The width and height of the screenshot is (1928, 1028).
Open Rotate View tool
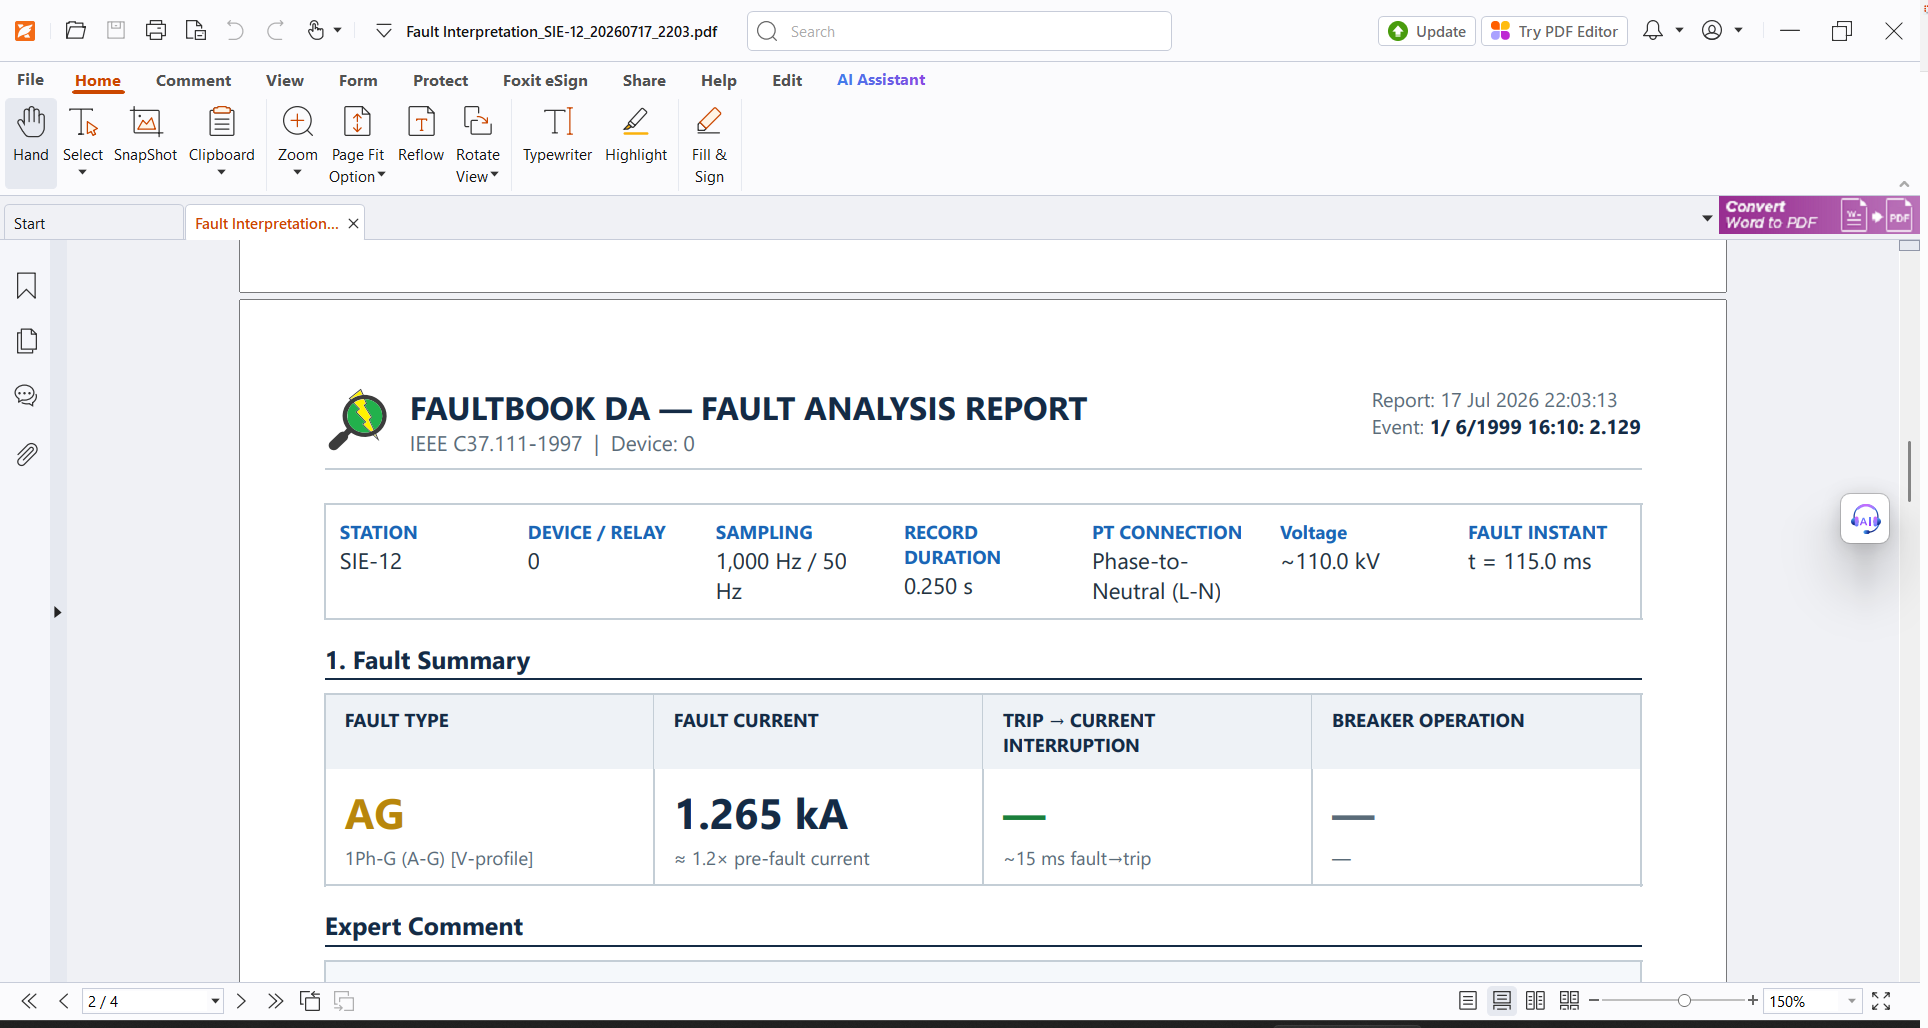[478, 145]
